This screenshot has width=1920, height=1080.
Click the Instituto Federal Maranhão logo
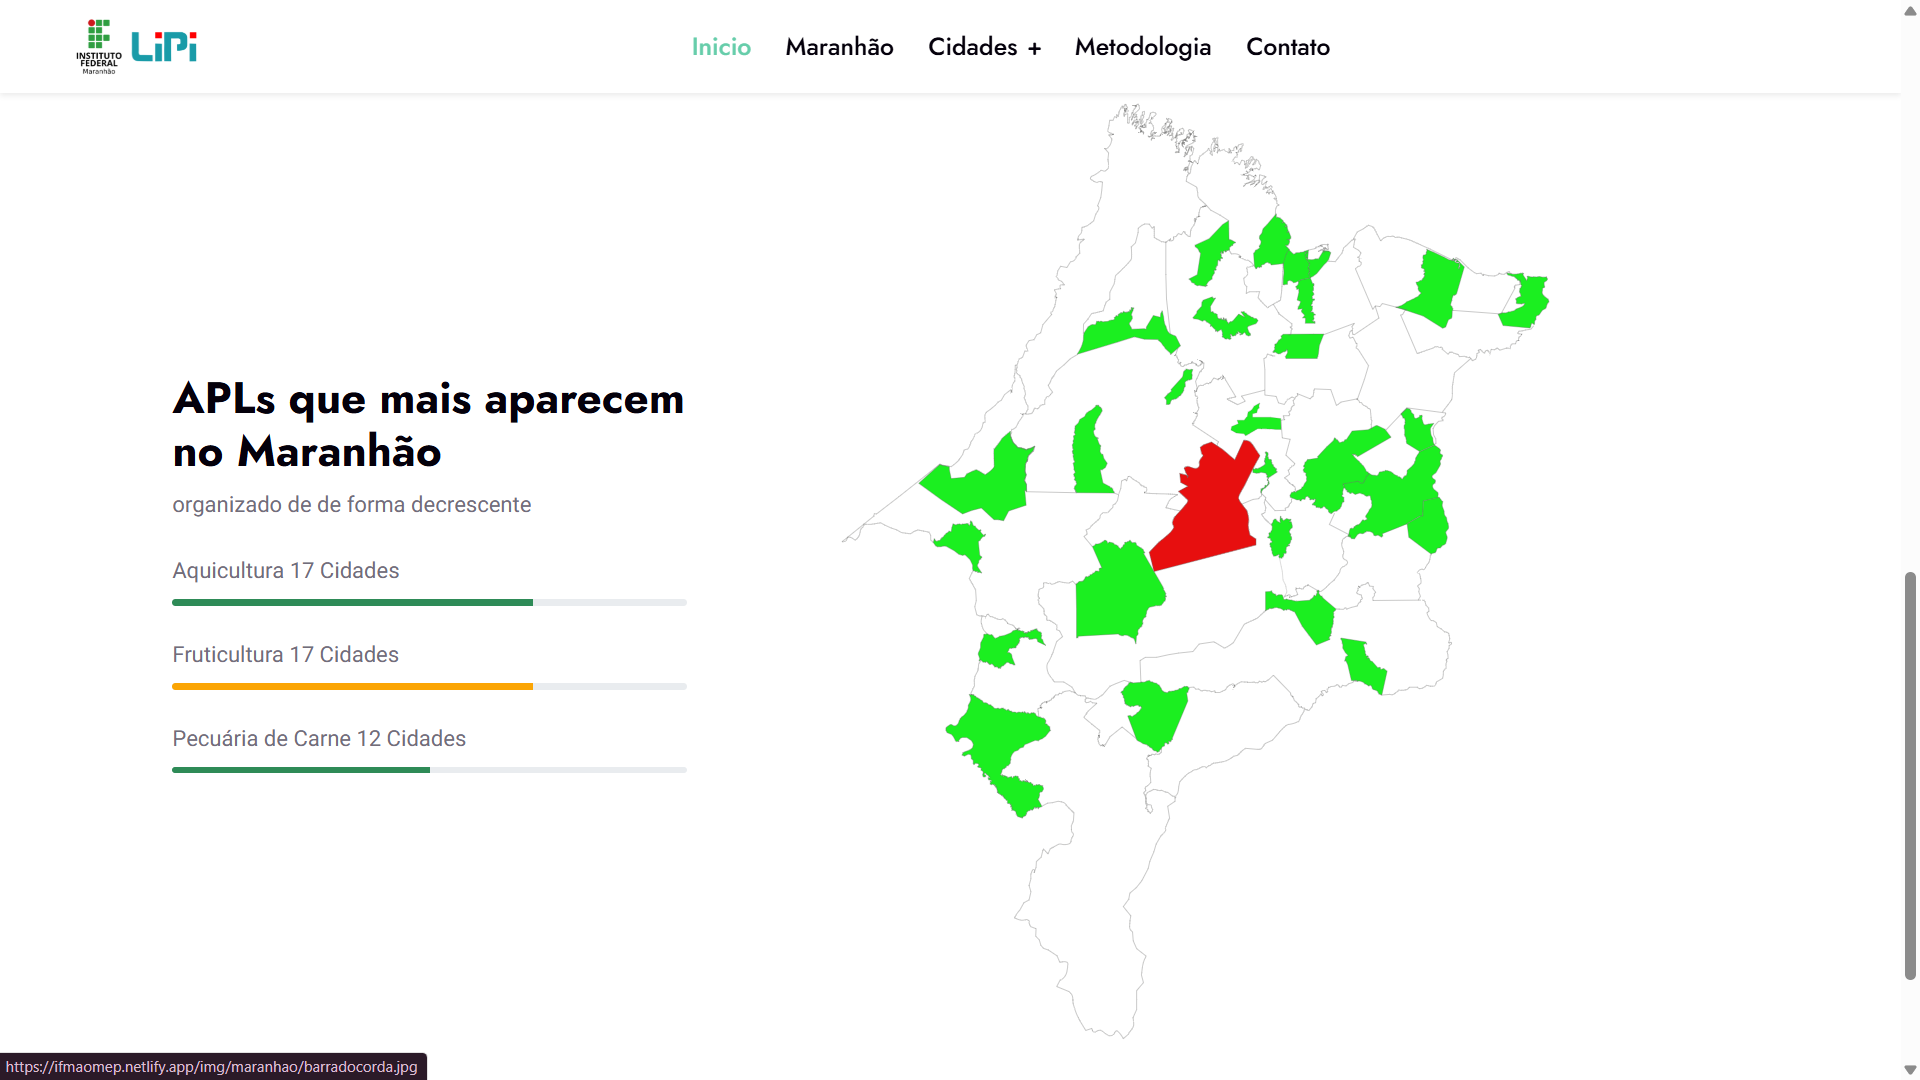[98, 46]
